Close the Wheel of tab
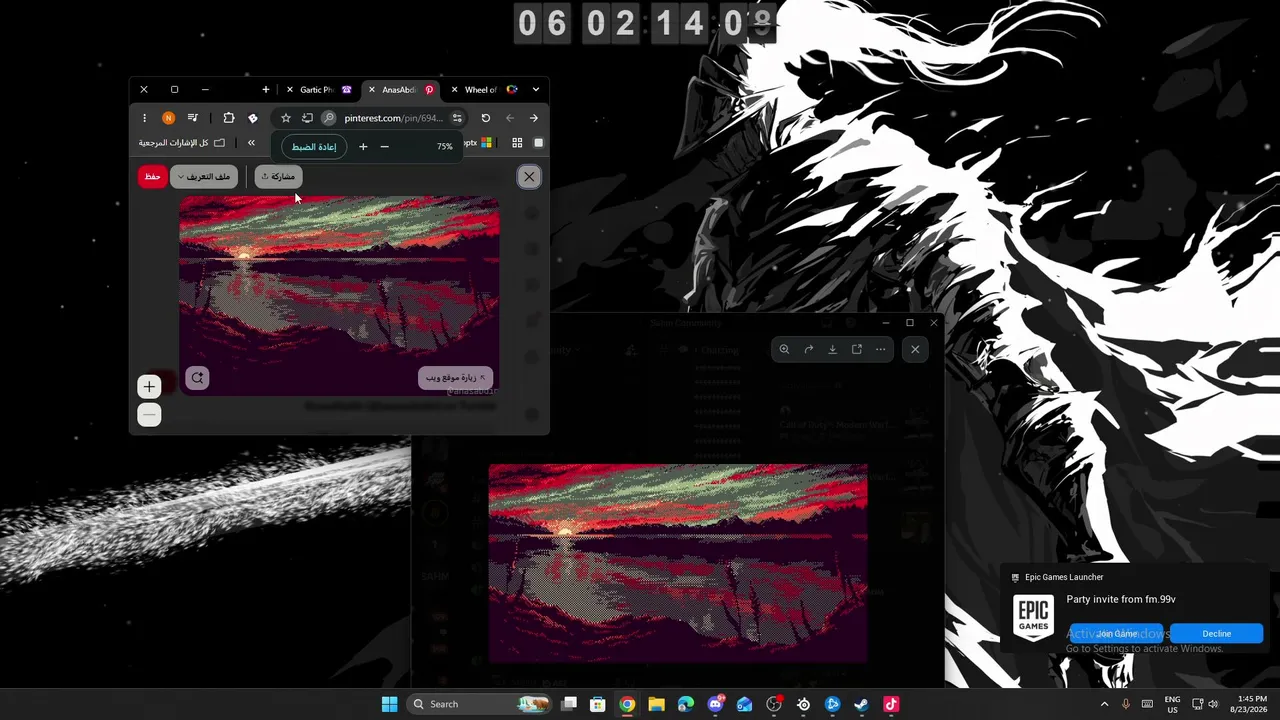 [x=454, y=90]
